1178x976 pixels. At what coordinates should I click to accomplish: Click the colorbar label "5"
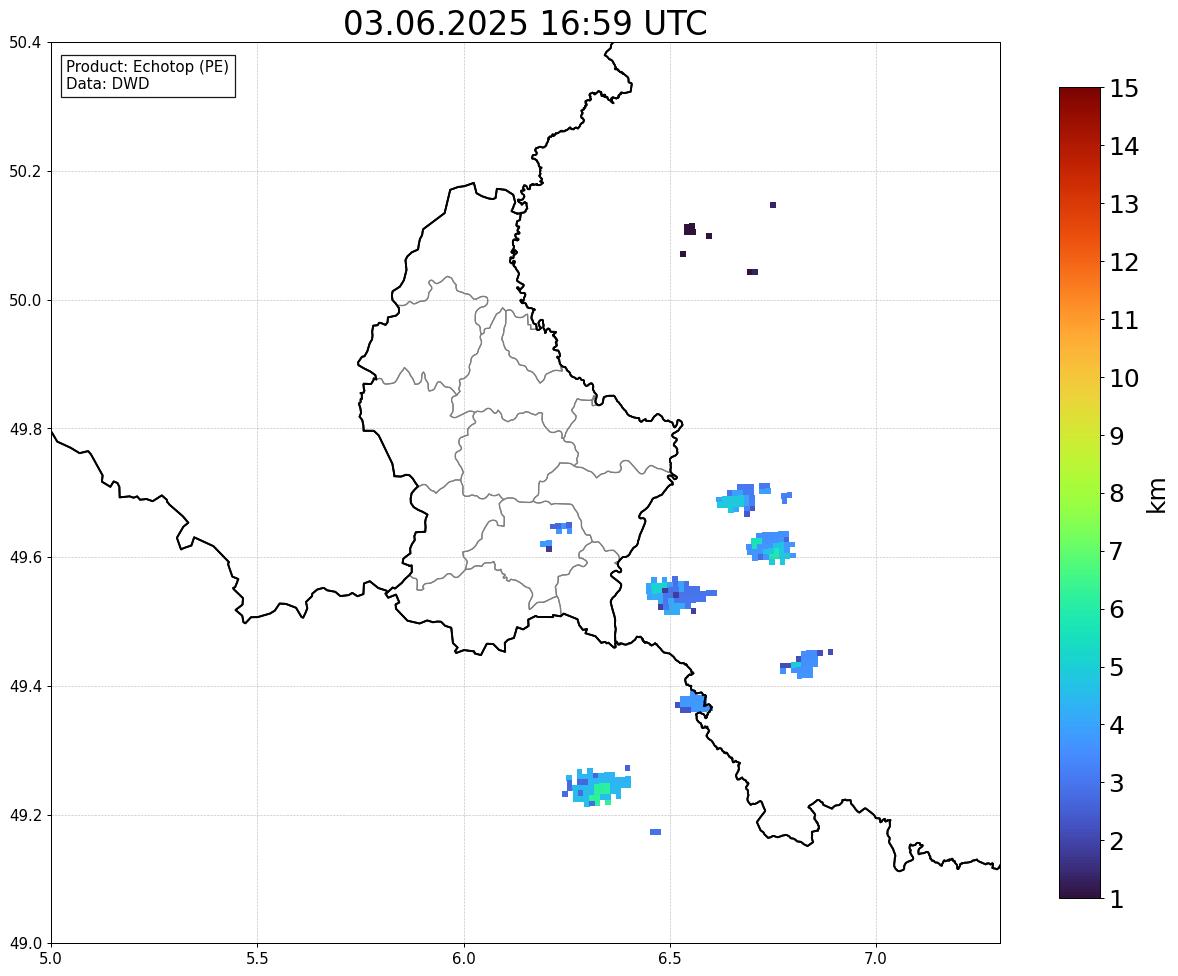click(x=1117, y=666)
